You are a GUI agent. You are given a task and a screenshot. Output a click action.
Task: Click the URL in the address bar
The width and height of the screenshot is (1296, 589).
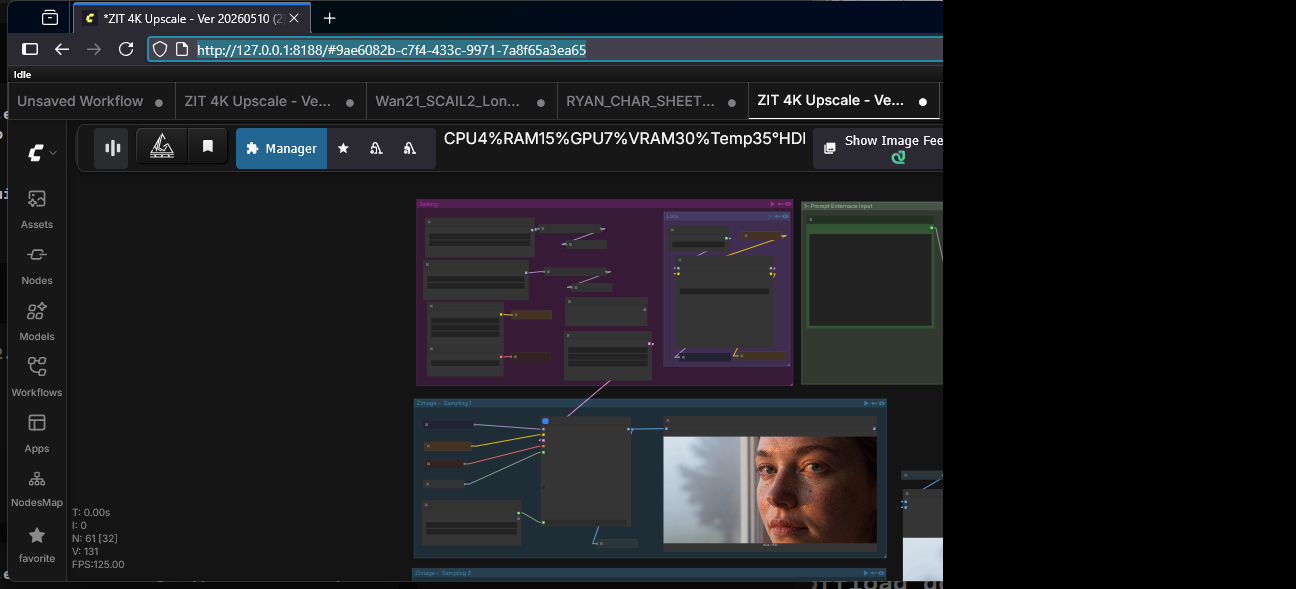[x=391, y=49]
